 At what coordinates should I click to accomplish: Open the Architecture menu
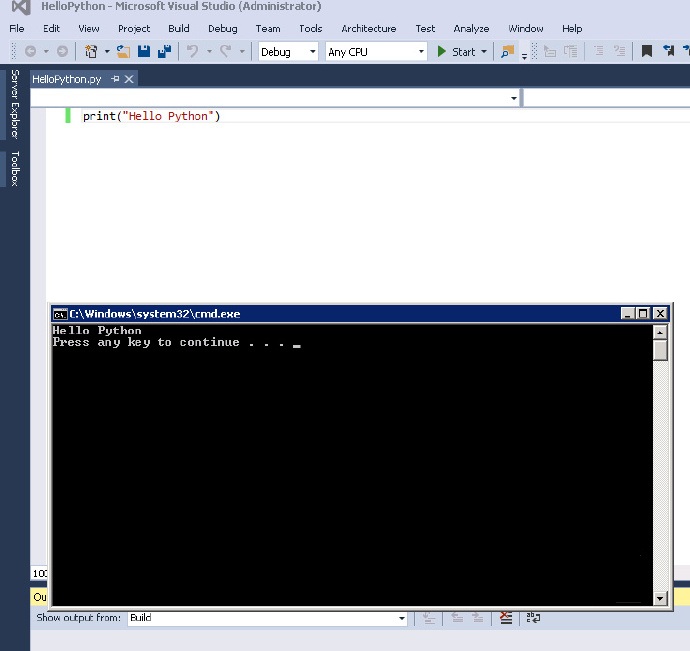(x=368, y=29)
